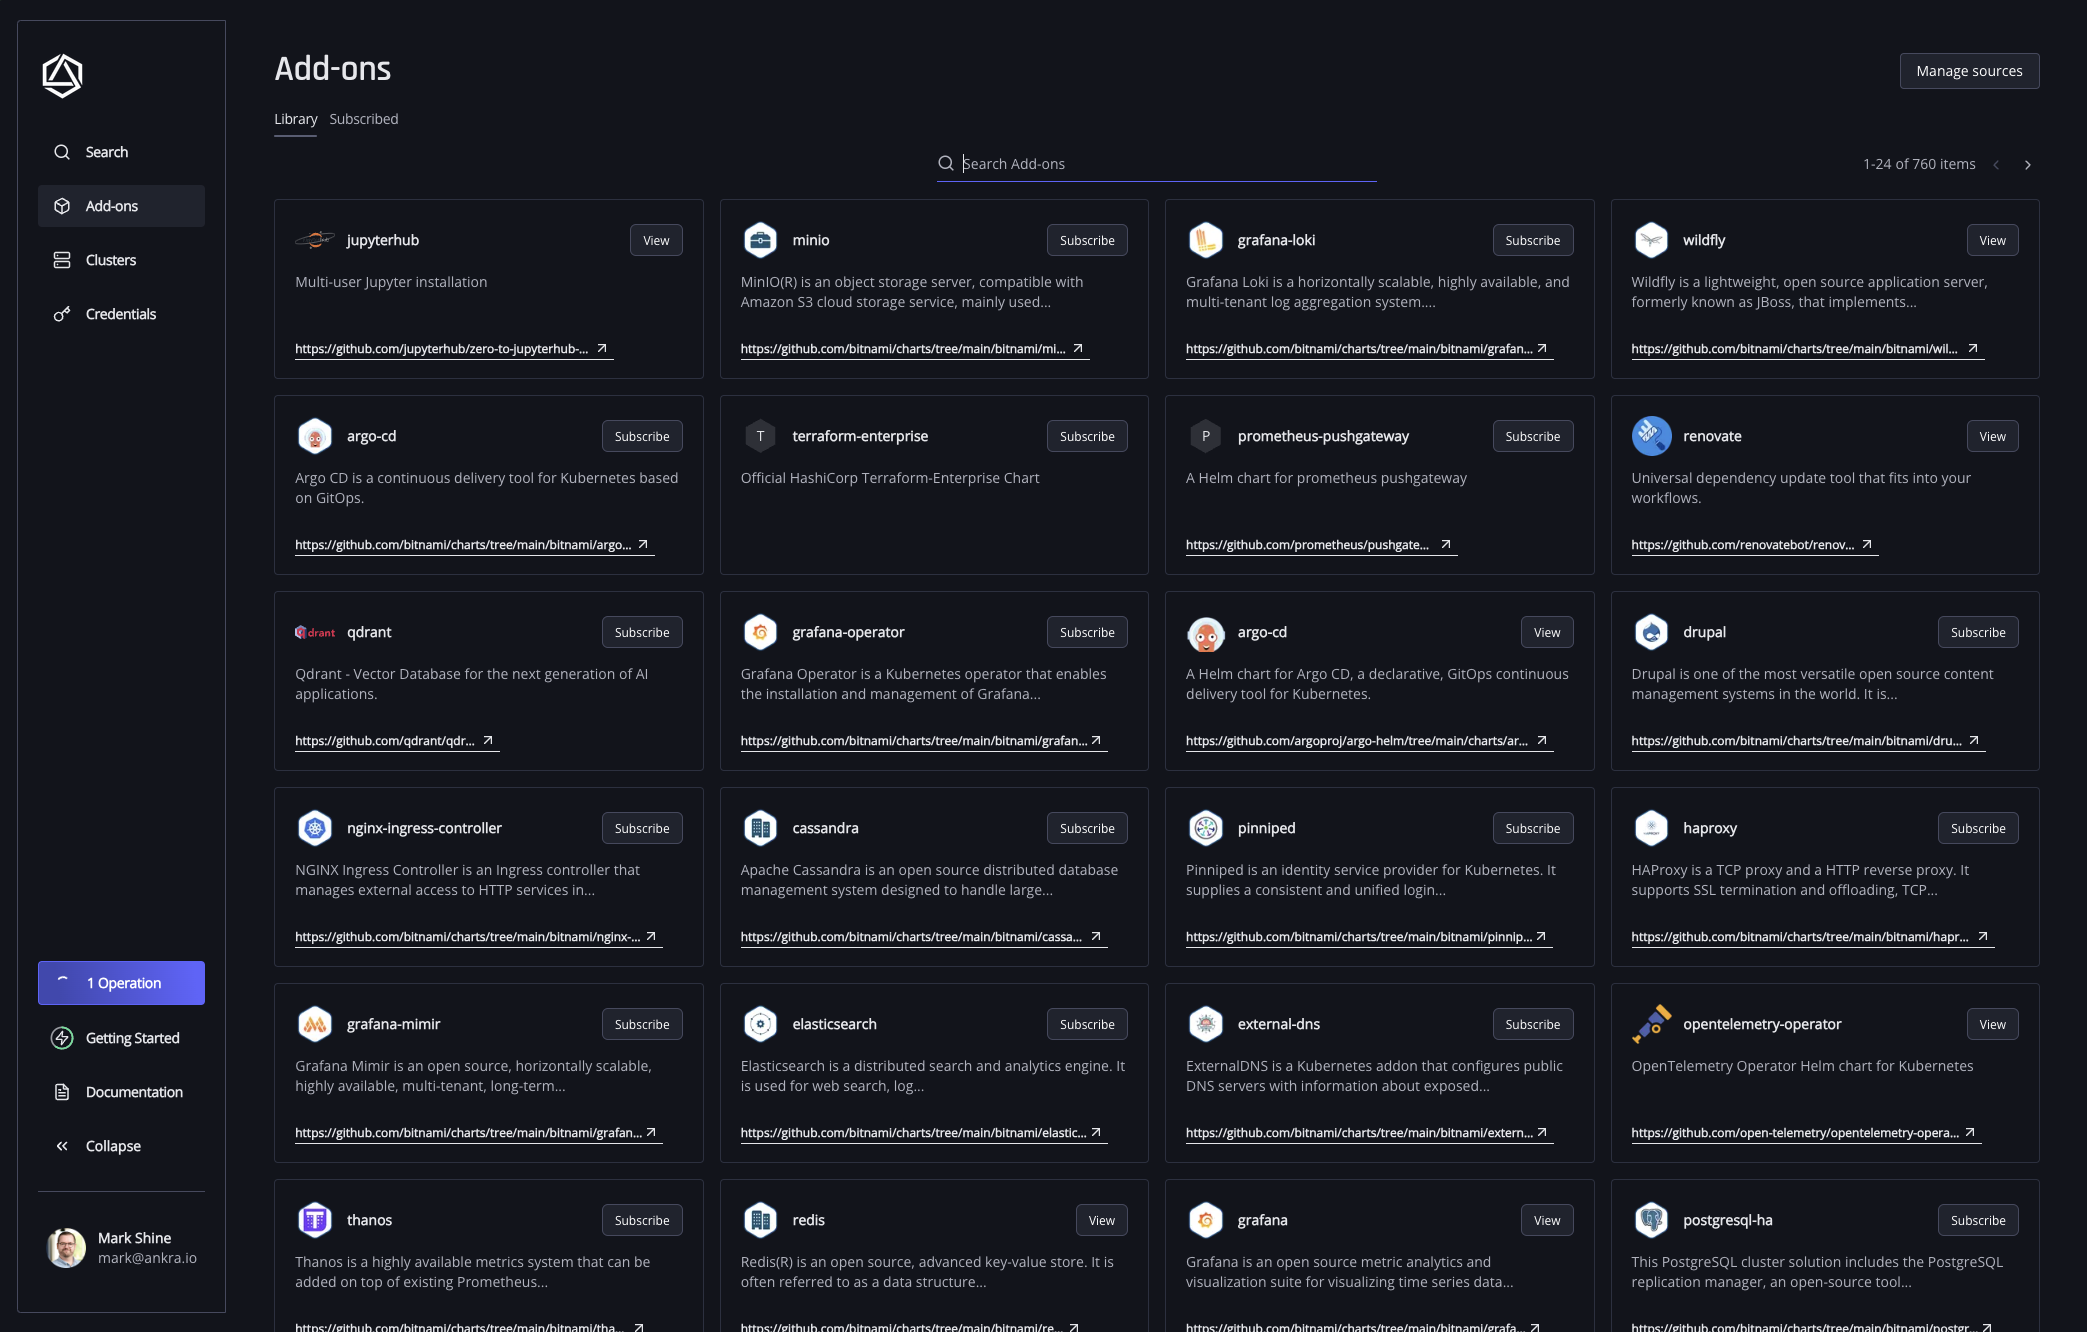This screenshot has width=2087, height=1332.
Task: Click the cassandra logo icon
Action: point(760,828)
